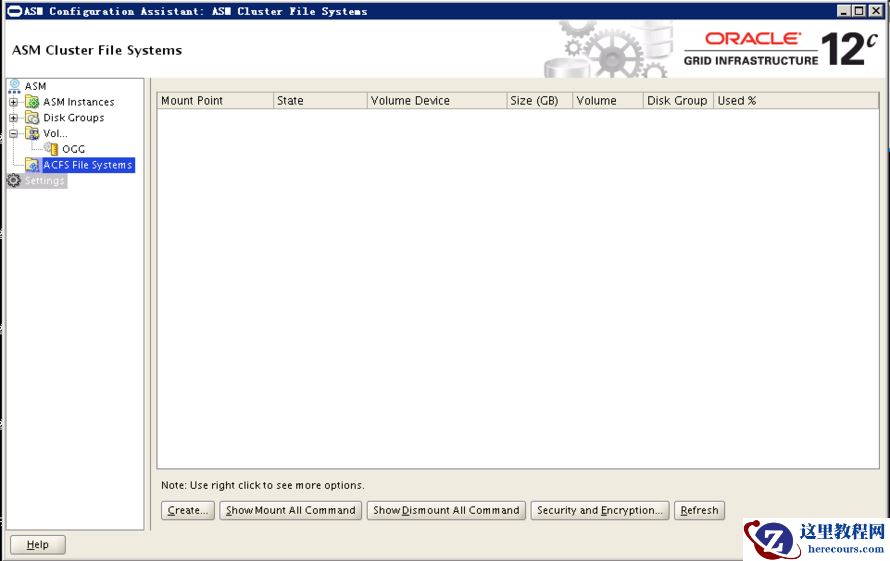
Task: Select ASM Instances in the tree
Action: pyautogui.click(x=79, y=102)
